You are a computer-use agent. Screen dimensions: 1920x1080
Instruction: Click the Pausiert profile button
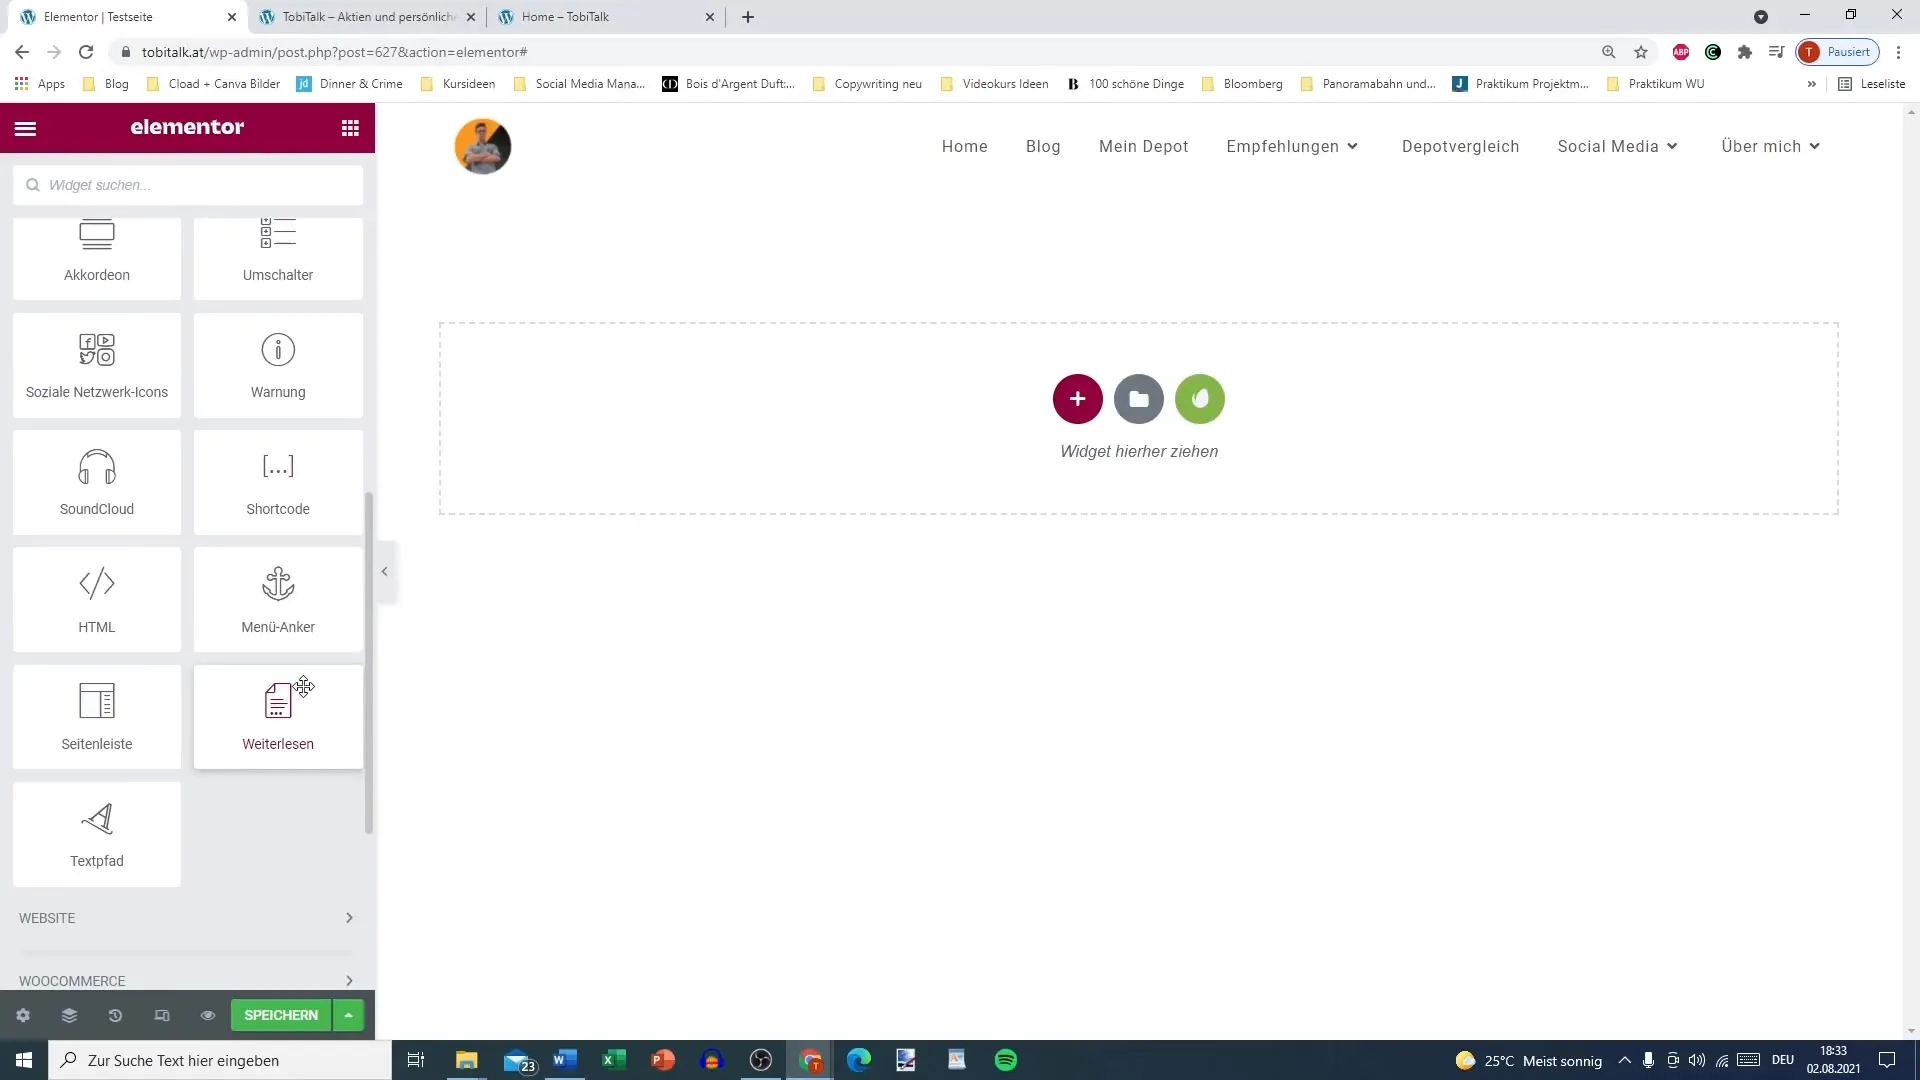pyautogui.click(x=1837, y=52)
